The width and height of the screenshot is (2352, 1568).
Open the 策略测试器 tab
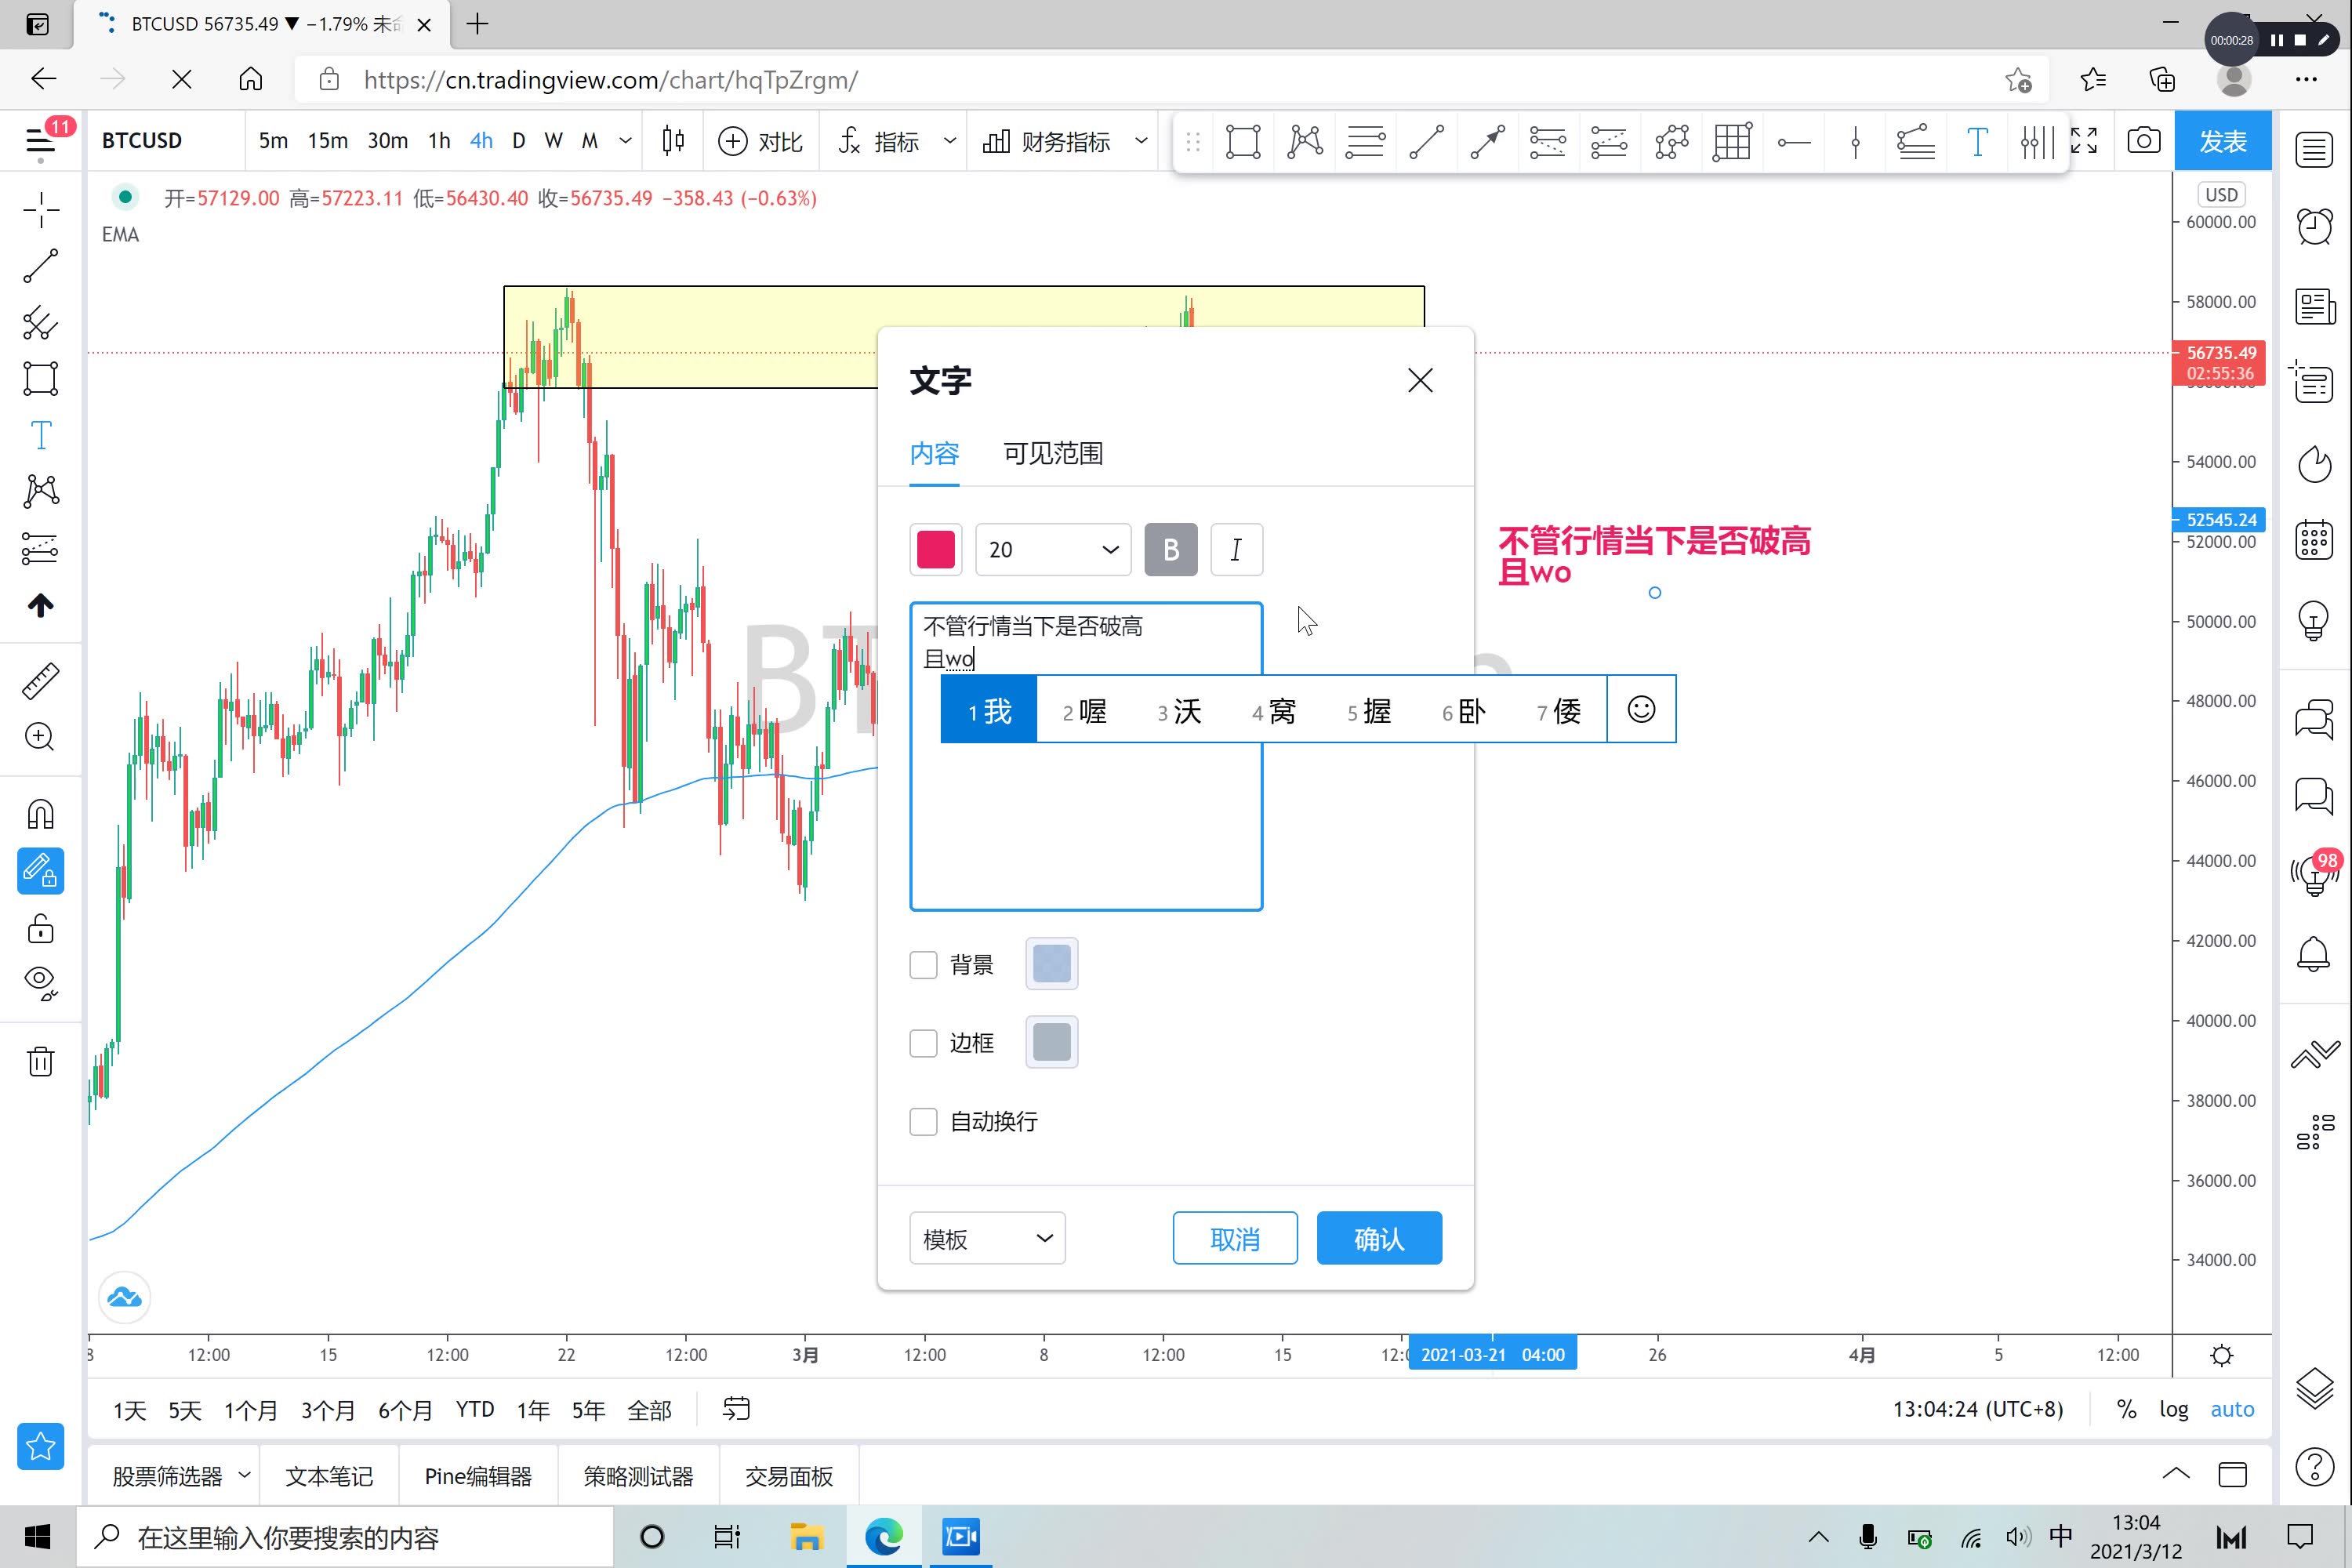pos(638,1475)
